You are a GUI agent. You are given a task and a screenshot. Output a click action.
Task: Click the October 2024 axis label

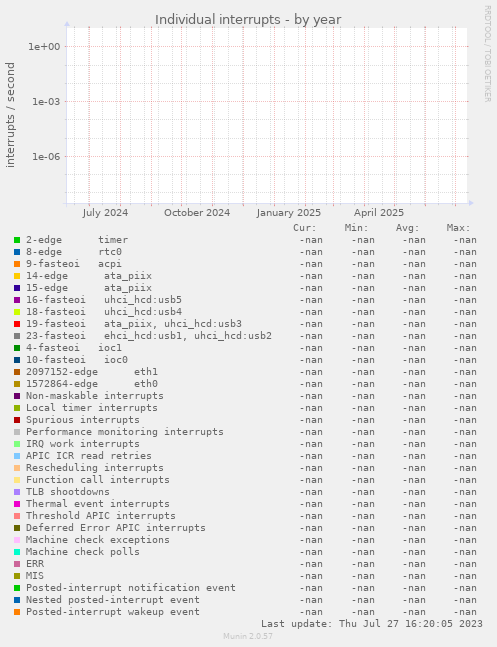(x=197, y=213)
